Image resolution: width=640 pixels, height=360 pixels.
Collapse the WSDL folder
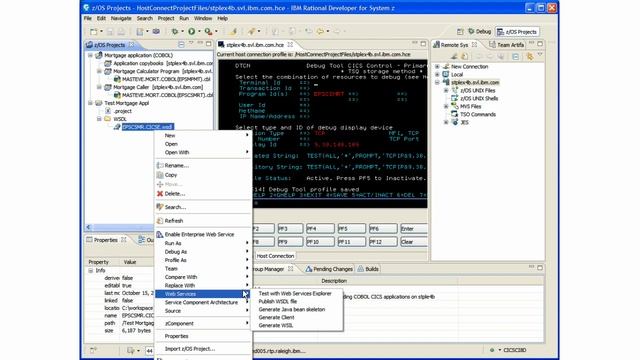[99, 119]
